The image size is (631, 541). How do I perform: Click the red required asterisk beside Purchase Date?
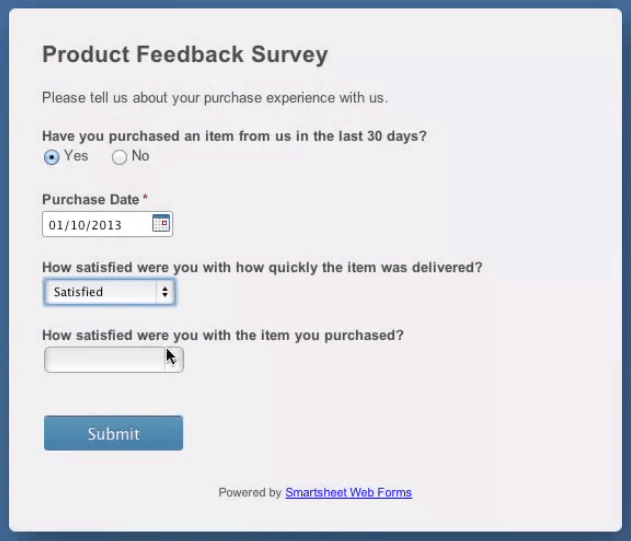(x=145, y=199)
